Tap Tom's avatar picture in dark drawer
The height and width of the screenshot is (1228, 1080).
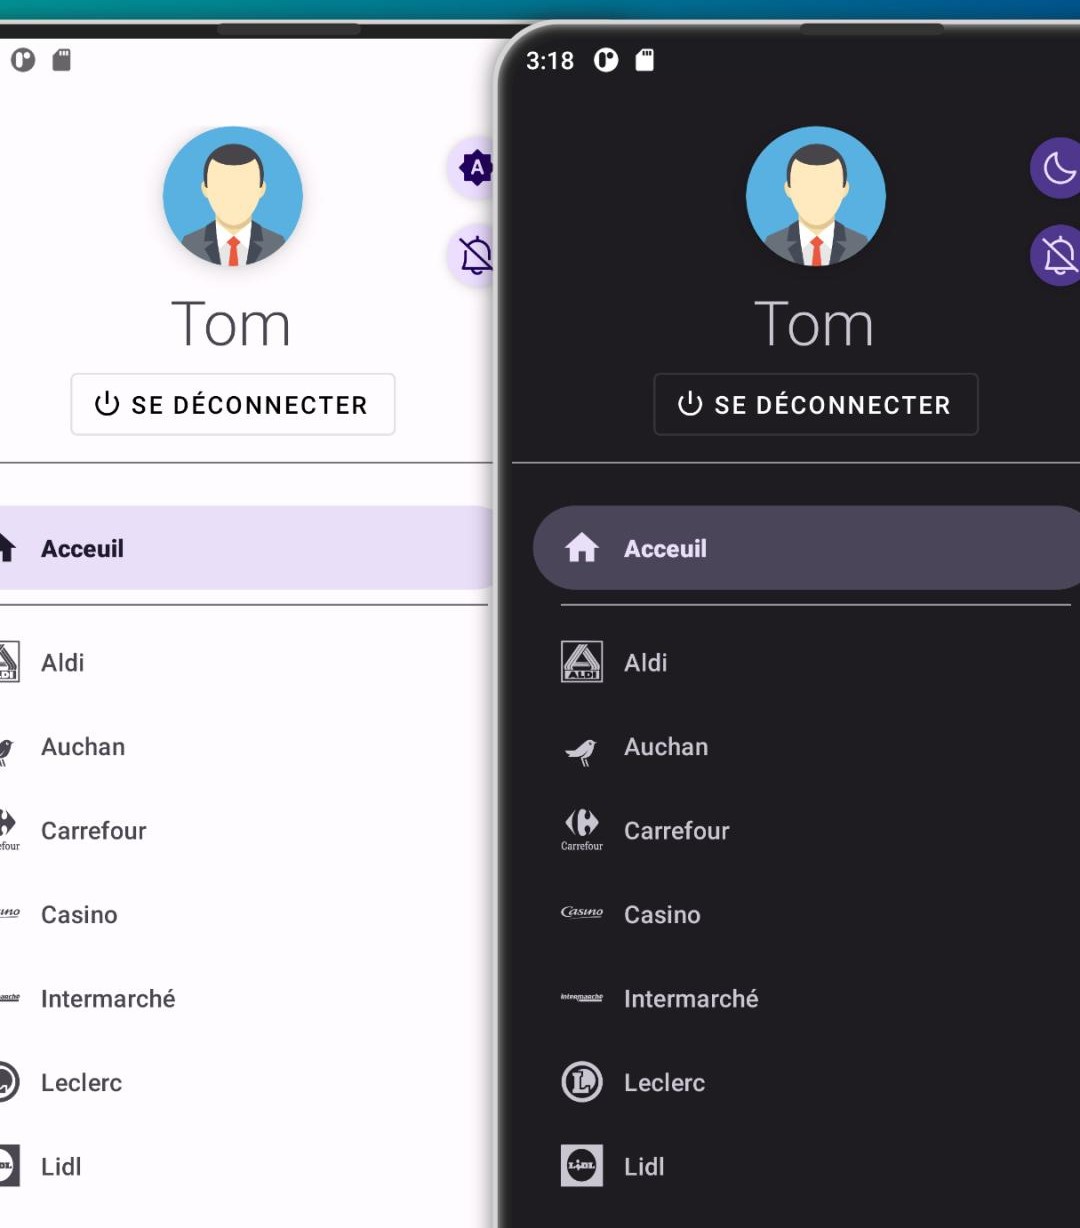click(816, 196)
